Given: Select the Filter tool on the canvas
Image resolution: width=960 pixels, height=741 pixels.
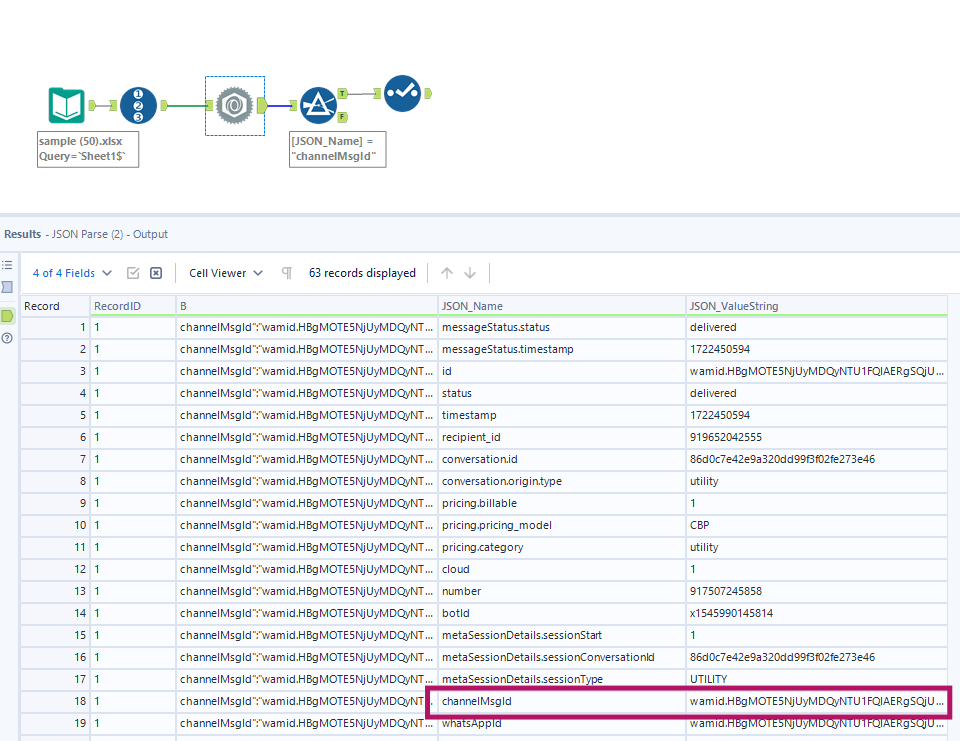Looking at the screenshot, I should click(319, 104).
